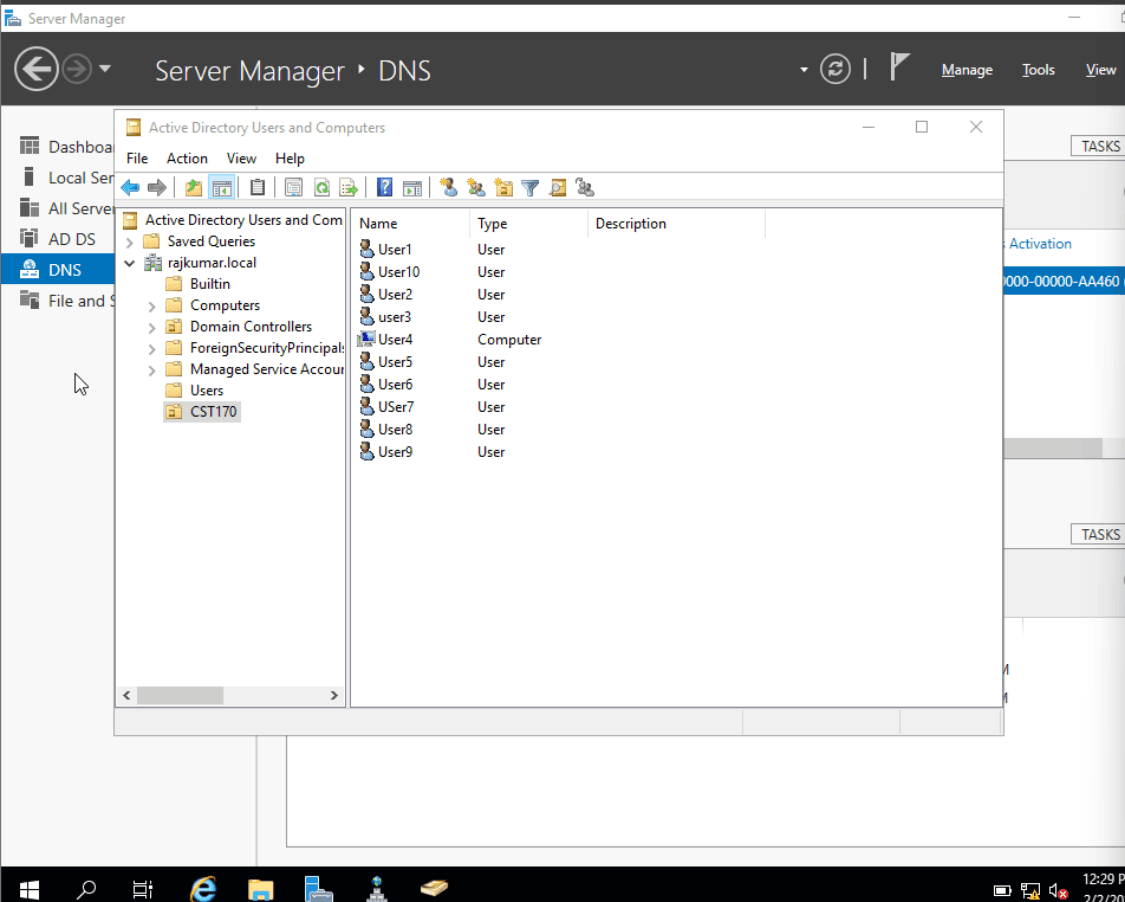The width and height of the screenshot is (1125, 902).
Task: Click the User1 user icon
Action: click(x=367, y=250)
